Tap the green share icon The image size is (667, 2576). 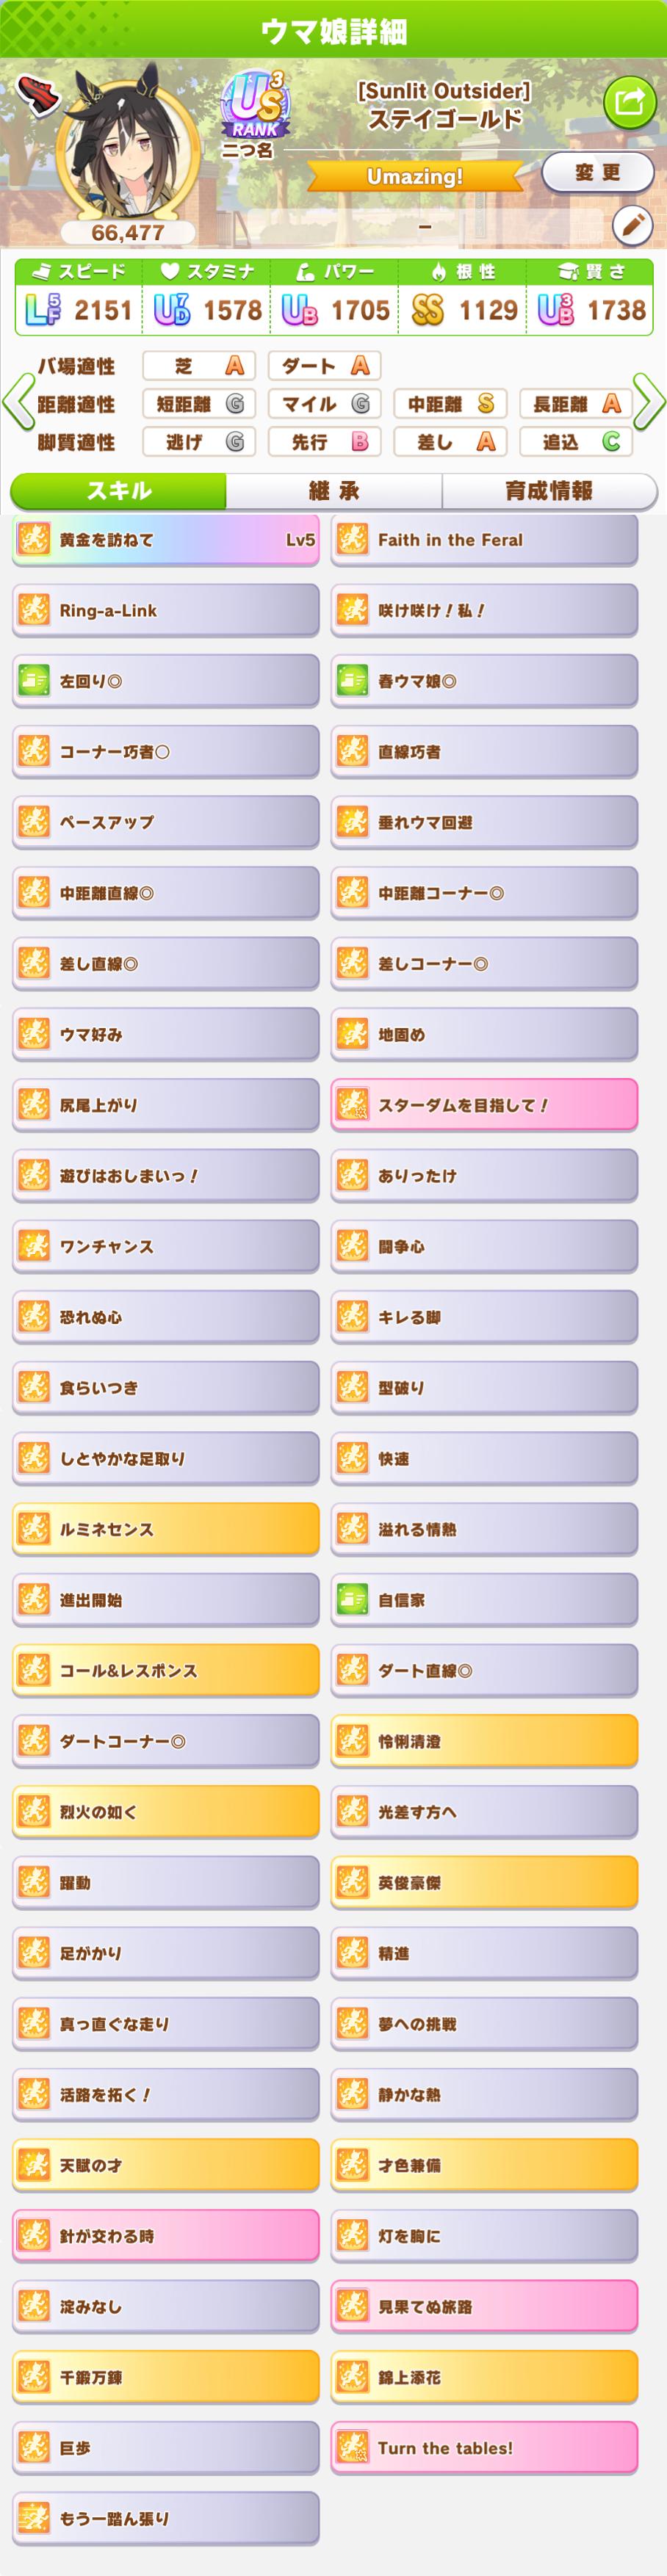click(x=629, y=100)
